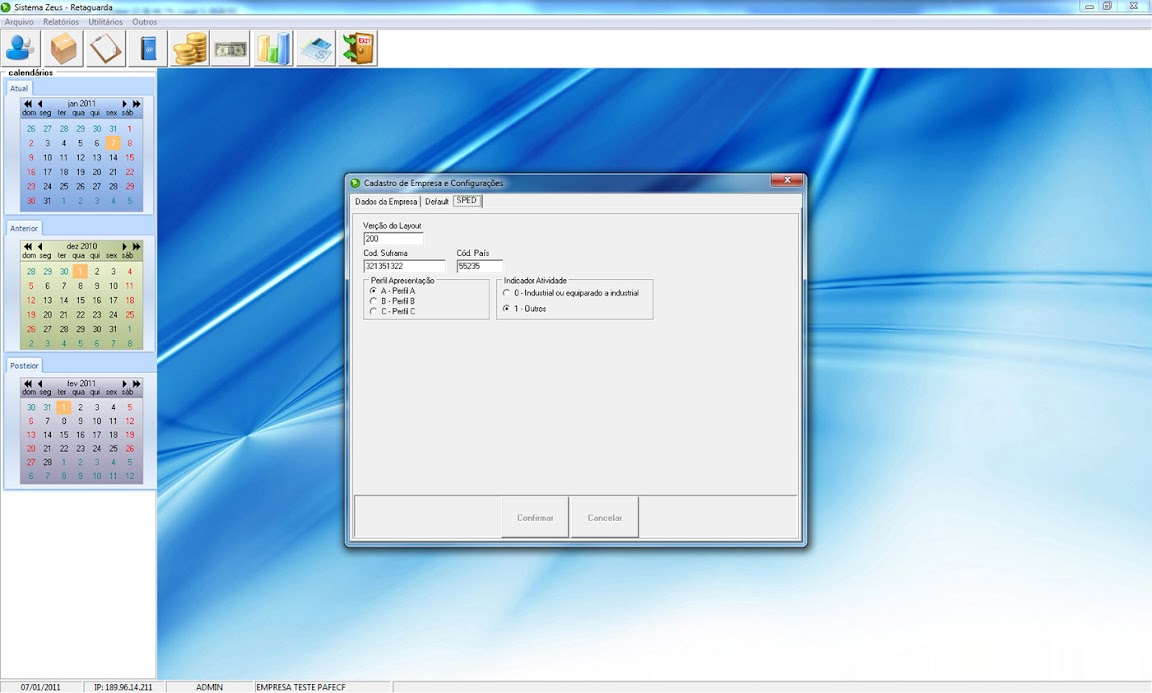Screen dimensions: 1152x693
Task: Open the Arquivo menu
Action: (19, 22)
